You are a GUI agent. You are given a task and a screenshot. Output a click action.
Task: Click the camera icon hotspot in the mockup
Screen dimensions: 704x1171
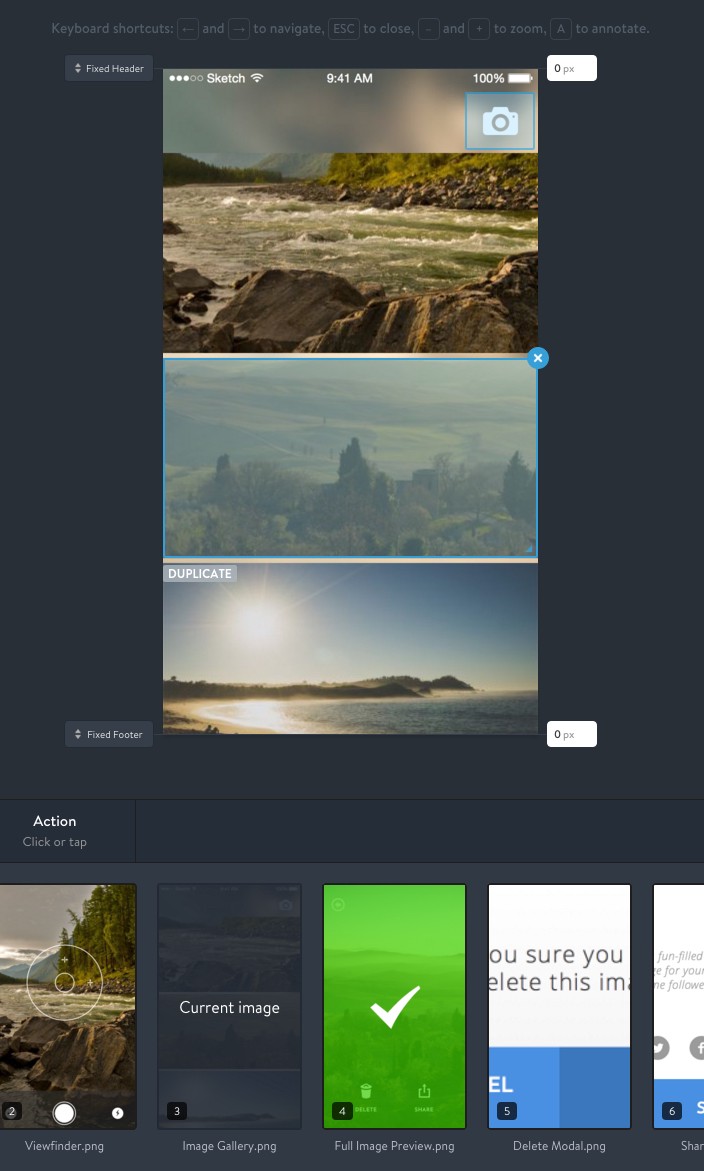[x=499, y=122]
